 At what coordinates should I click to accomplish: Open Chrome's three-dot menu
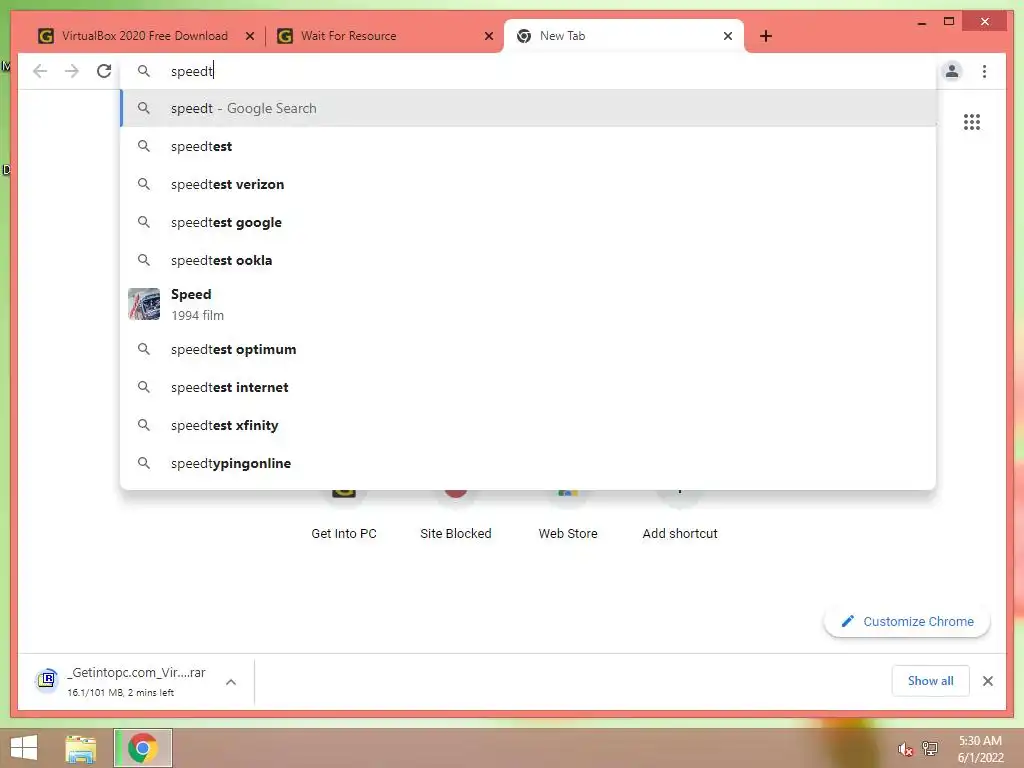[x=984, y=71]
